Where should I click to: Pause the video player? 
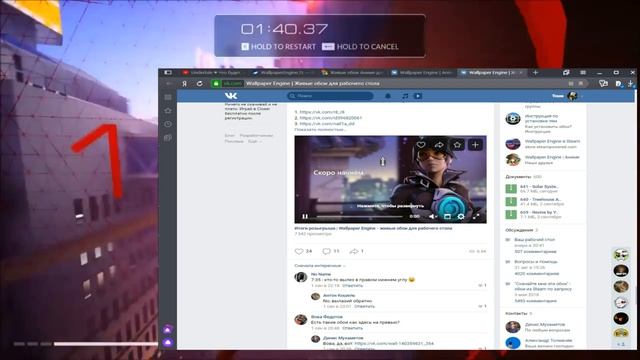[x=305, y=216]
